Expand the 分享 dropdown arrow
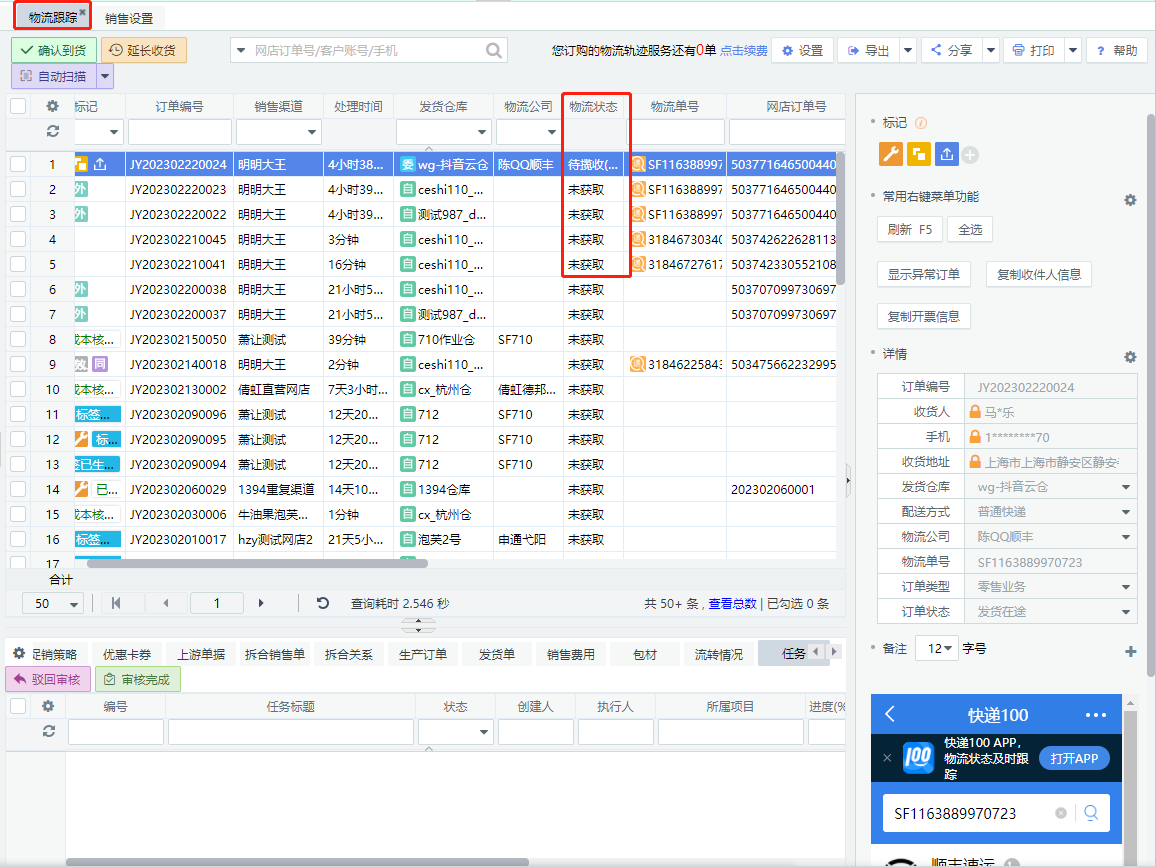Screen dimensions: 1156x867 coord(991,50)
